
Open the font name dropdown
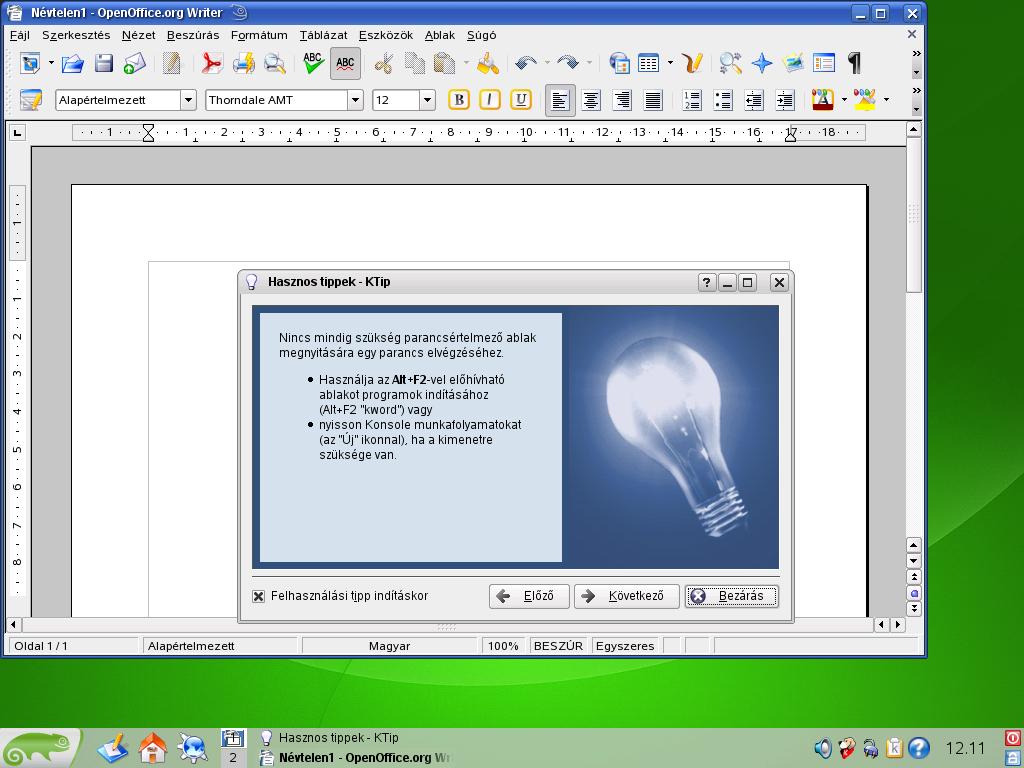(x=355, y=100)
